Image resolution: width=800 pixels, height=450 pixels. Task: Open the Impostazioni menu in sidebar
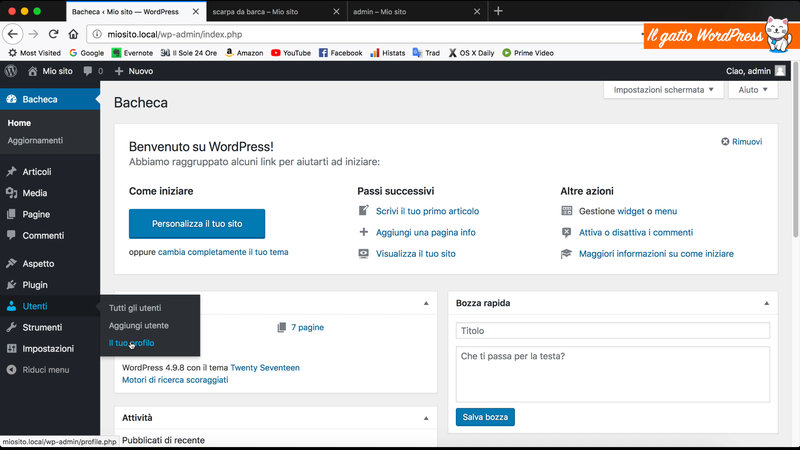50,348
